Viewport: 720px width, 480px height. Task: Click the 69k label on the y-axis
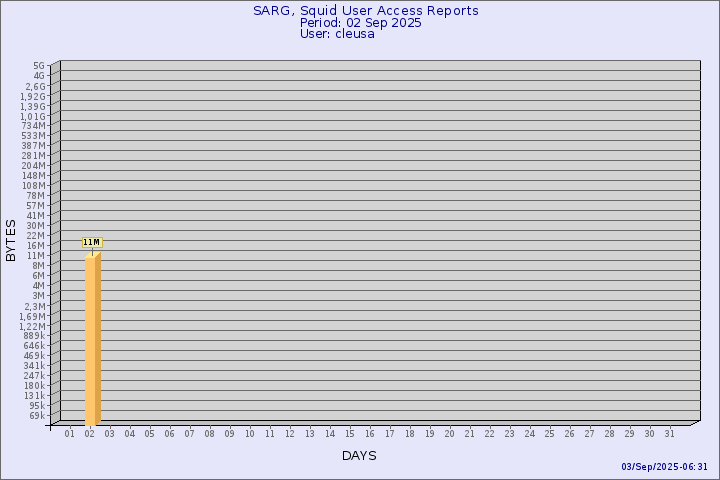coord(36,415)
